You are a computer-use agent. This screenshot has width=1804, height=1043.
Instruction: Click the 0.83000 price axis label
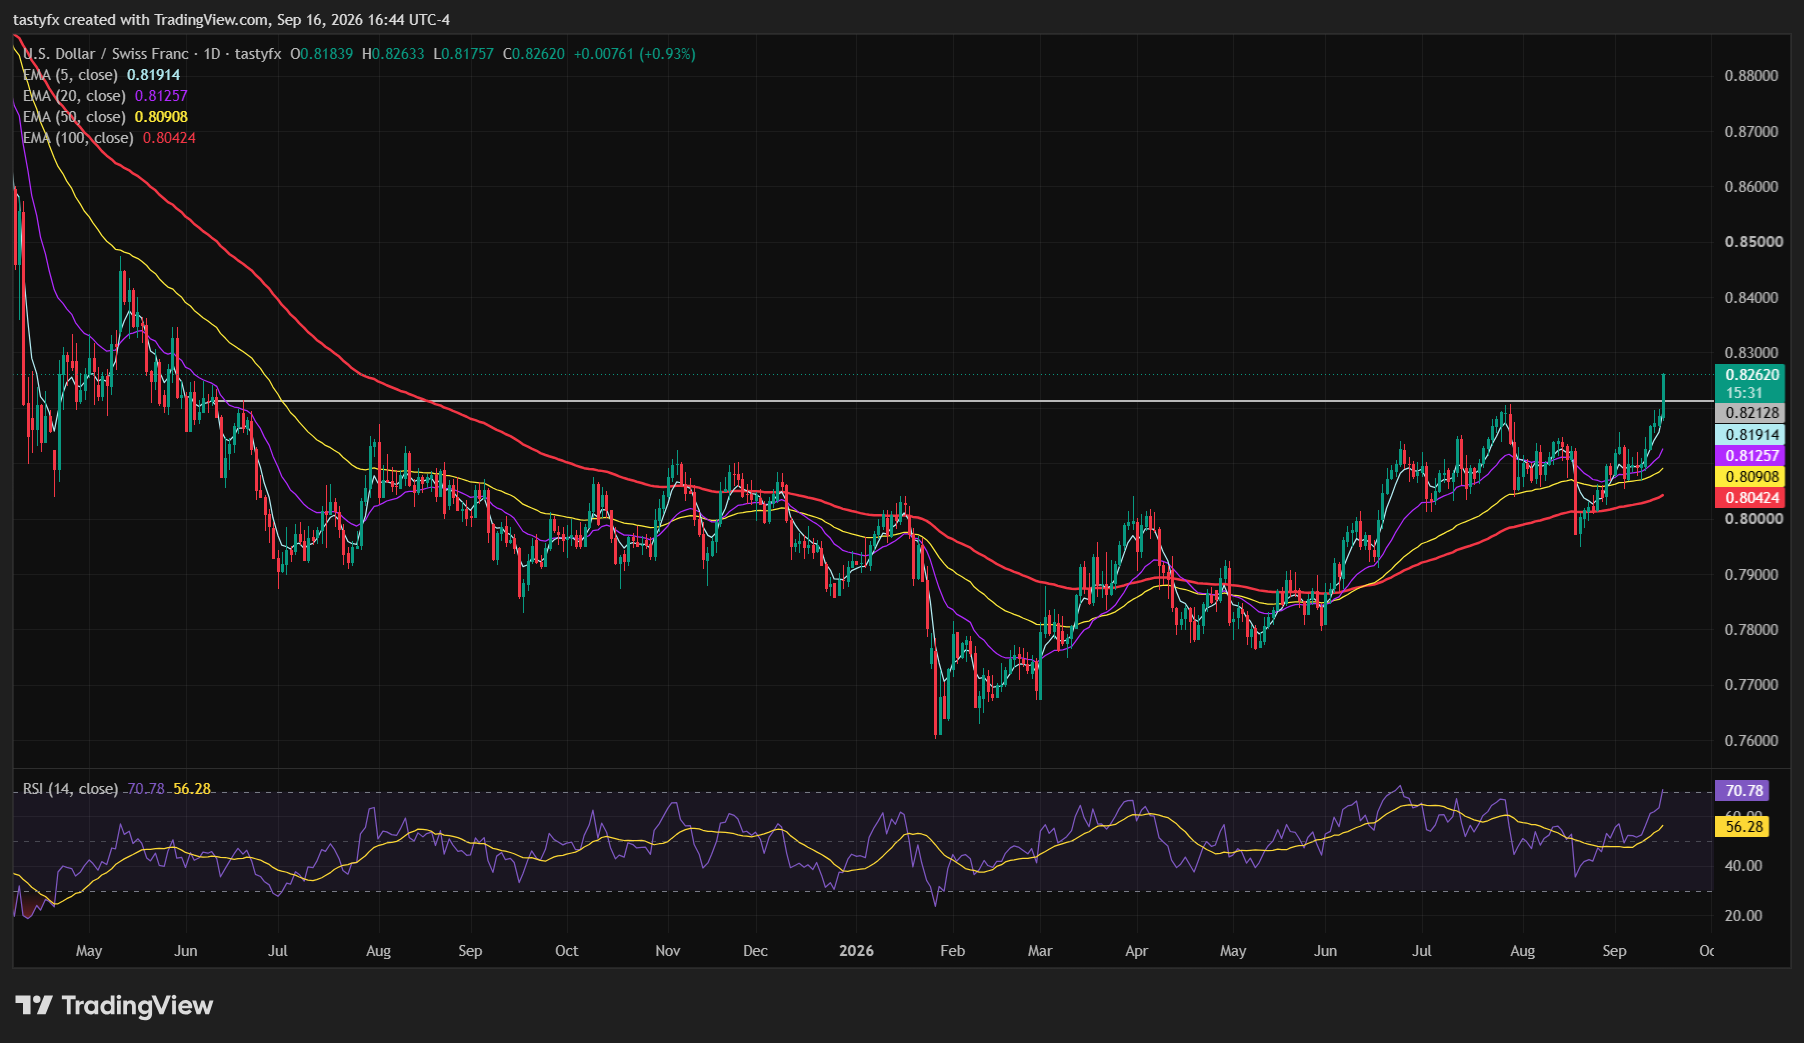[x=1752, y=353]
